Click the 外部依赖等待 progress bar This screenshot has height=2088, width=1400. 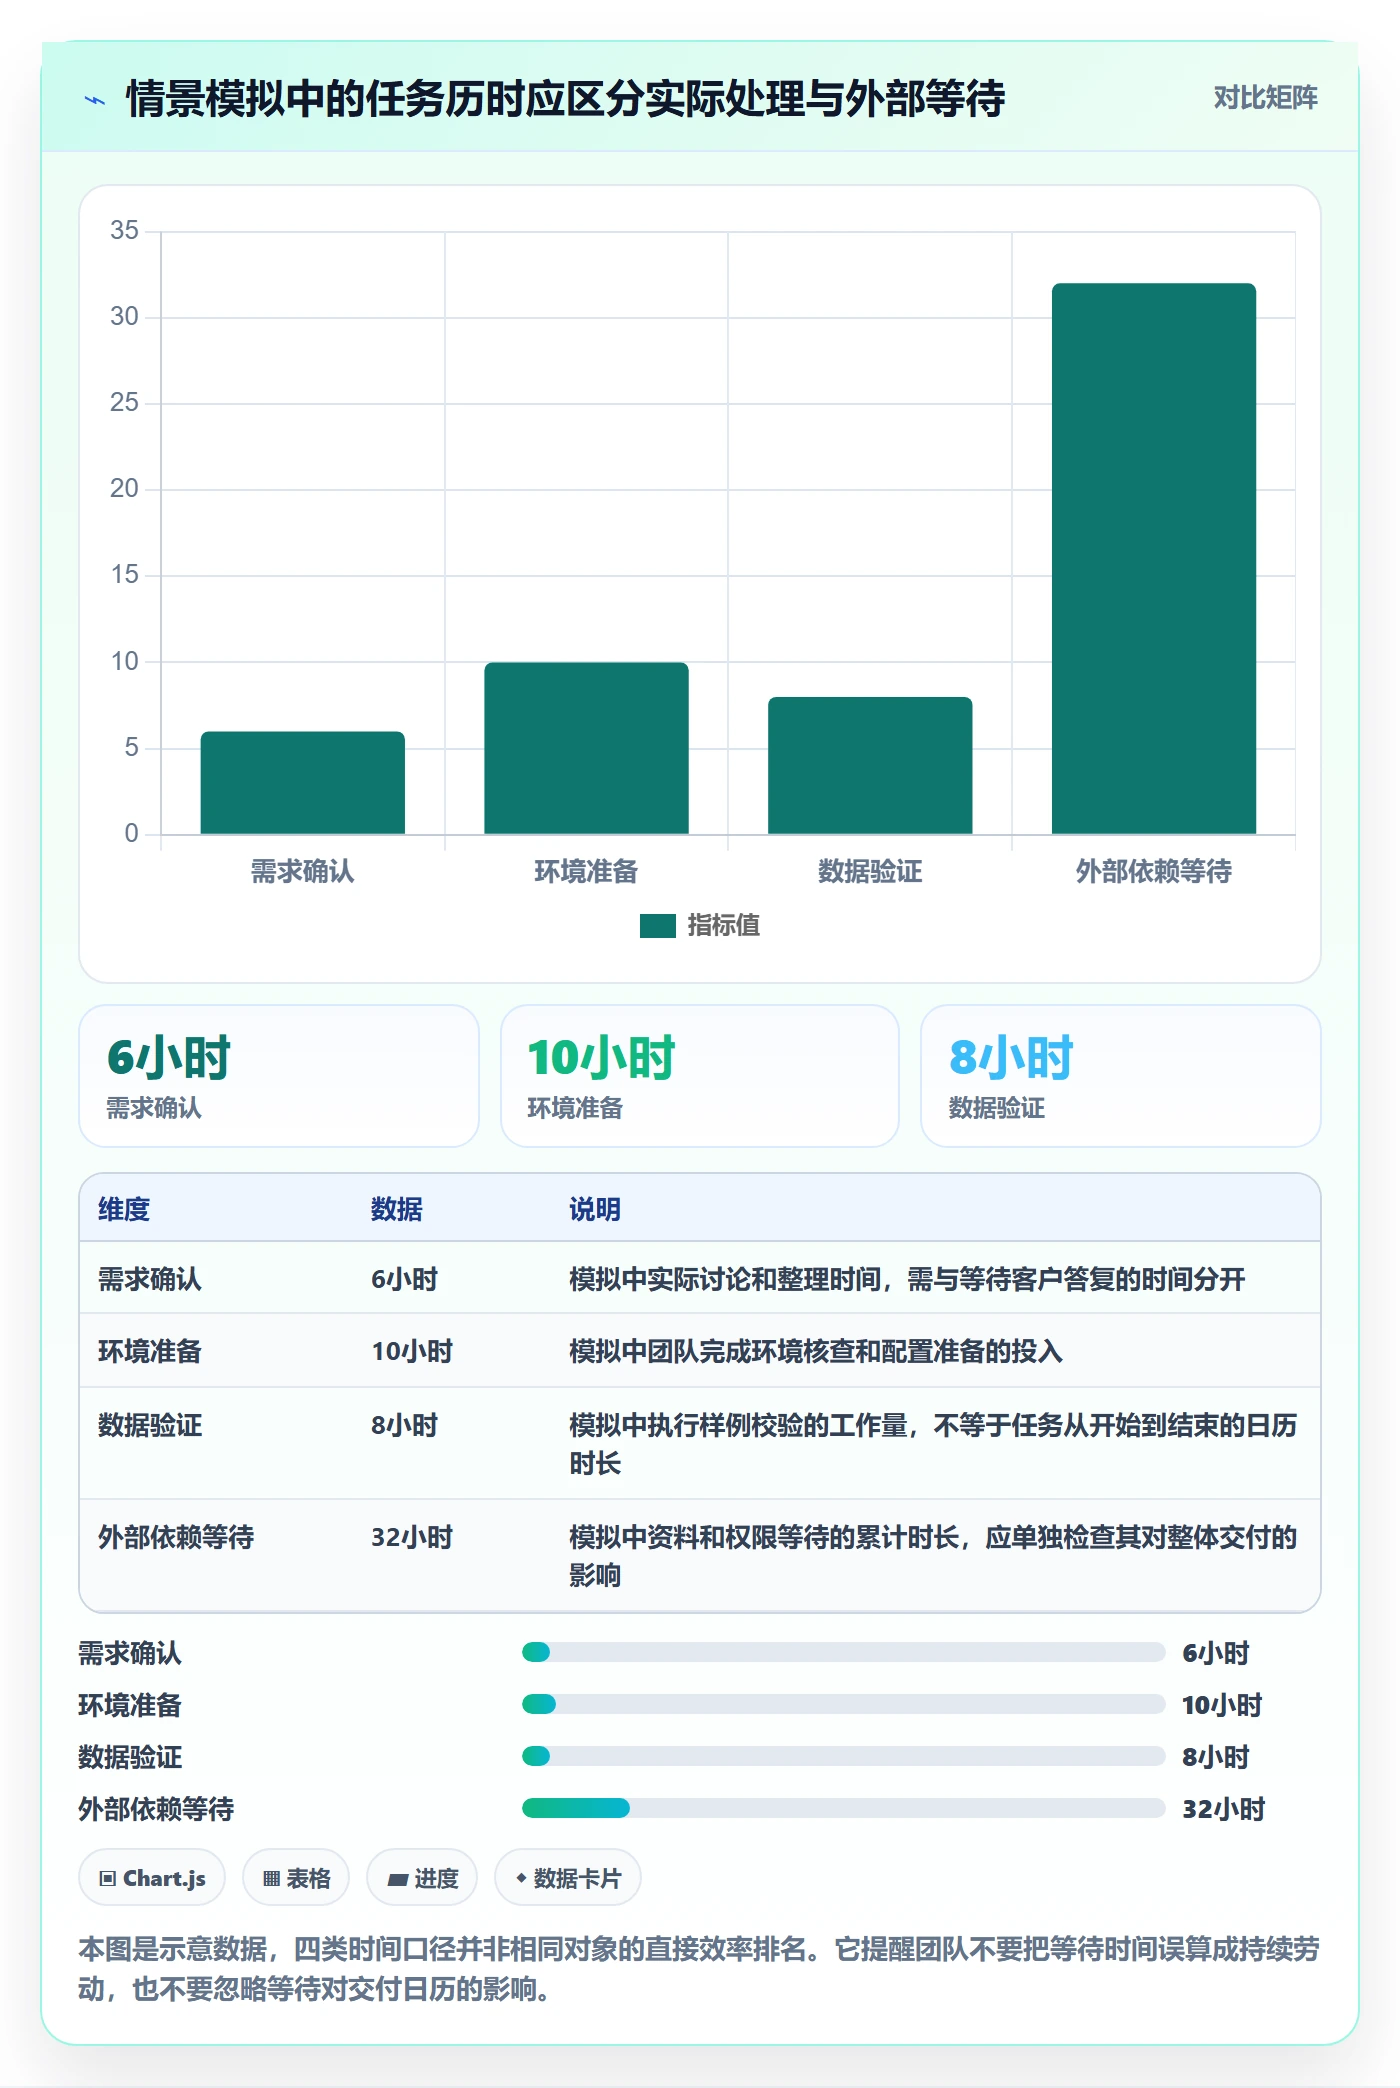pyautogui.click(x=843, y=1808)
